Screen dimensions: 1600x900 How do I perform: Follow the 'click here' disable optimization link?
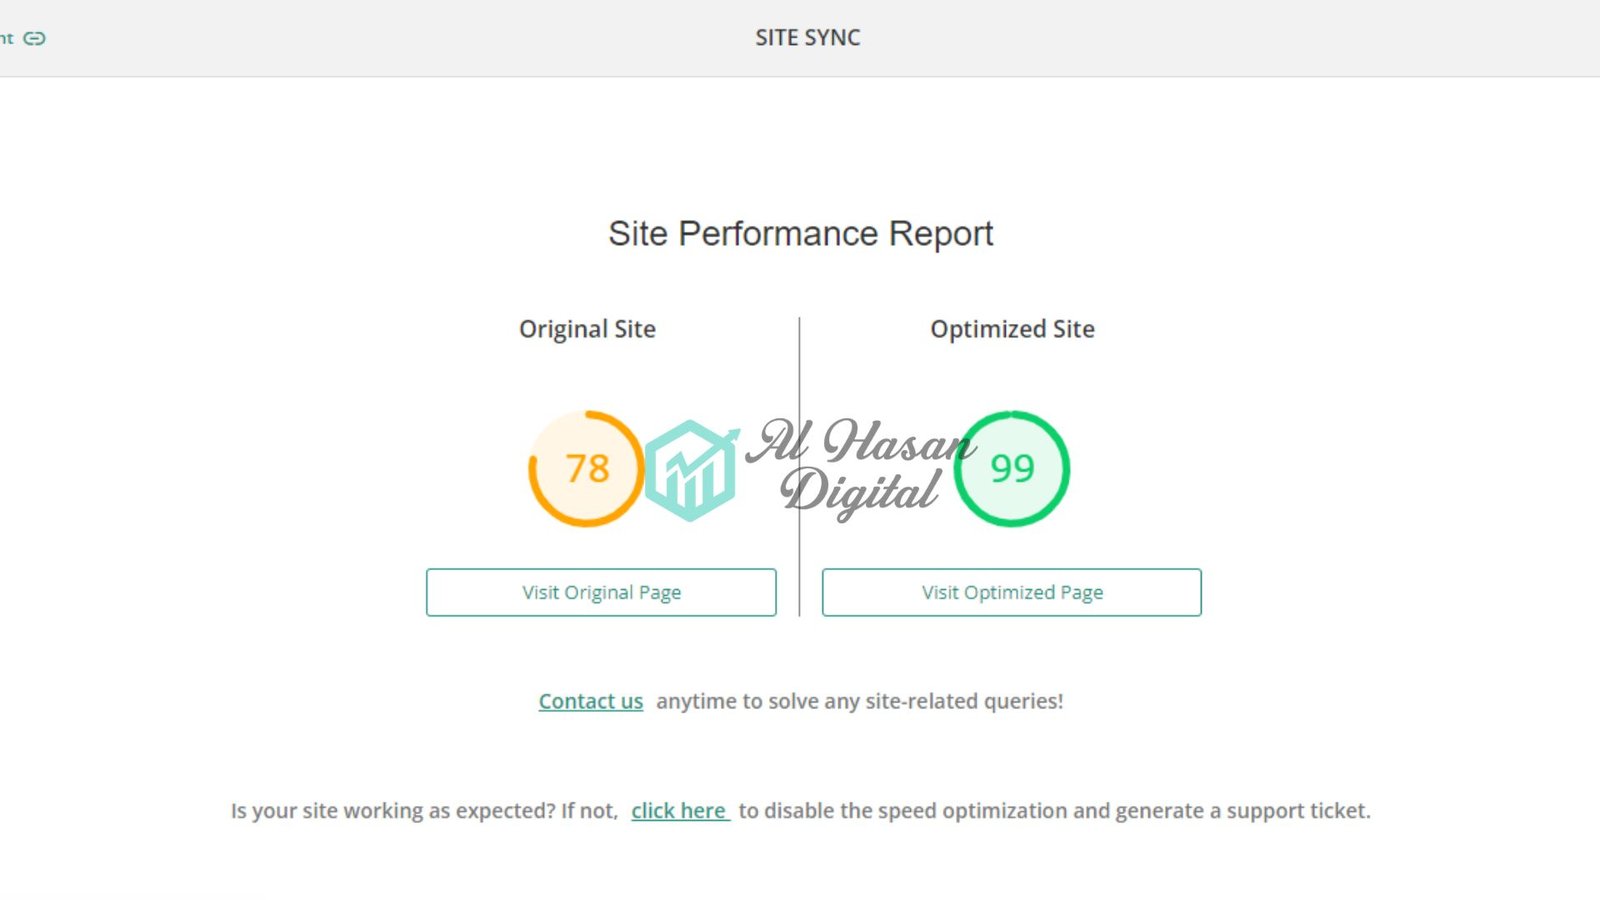pyautogui.click(x=680, y=811)
